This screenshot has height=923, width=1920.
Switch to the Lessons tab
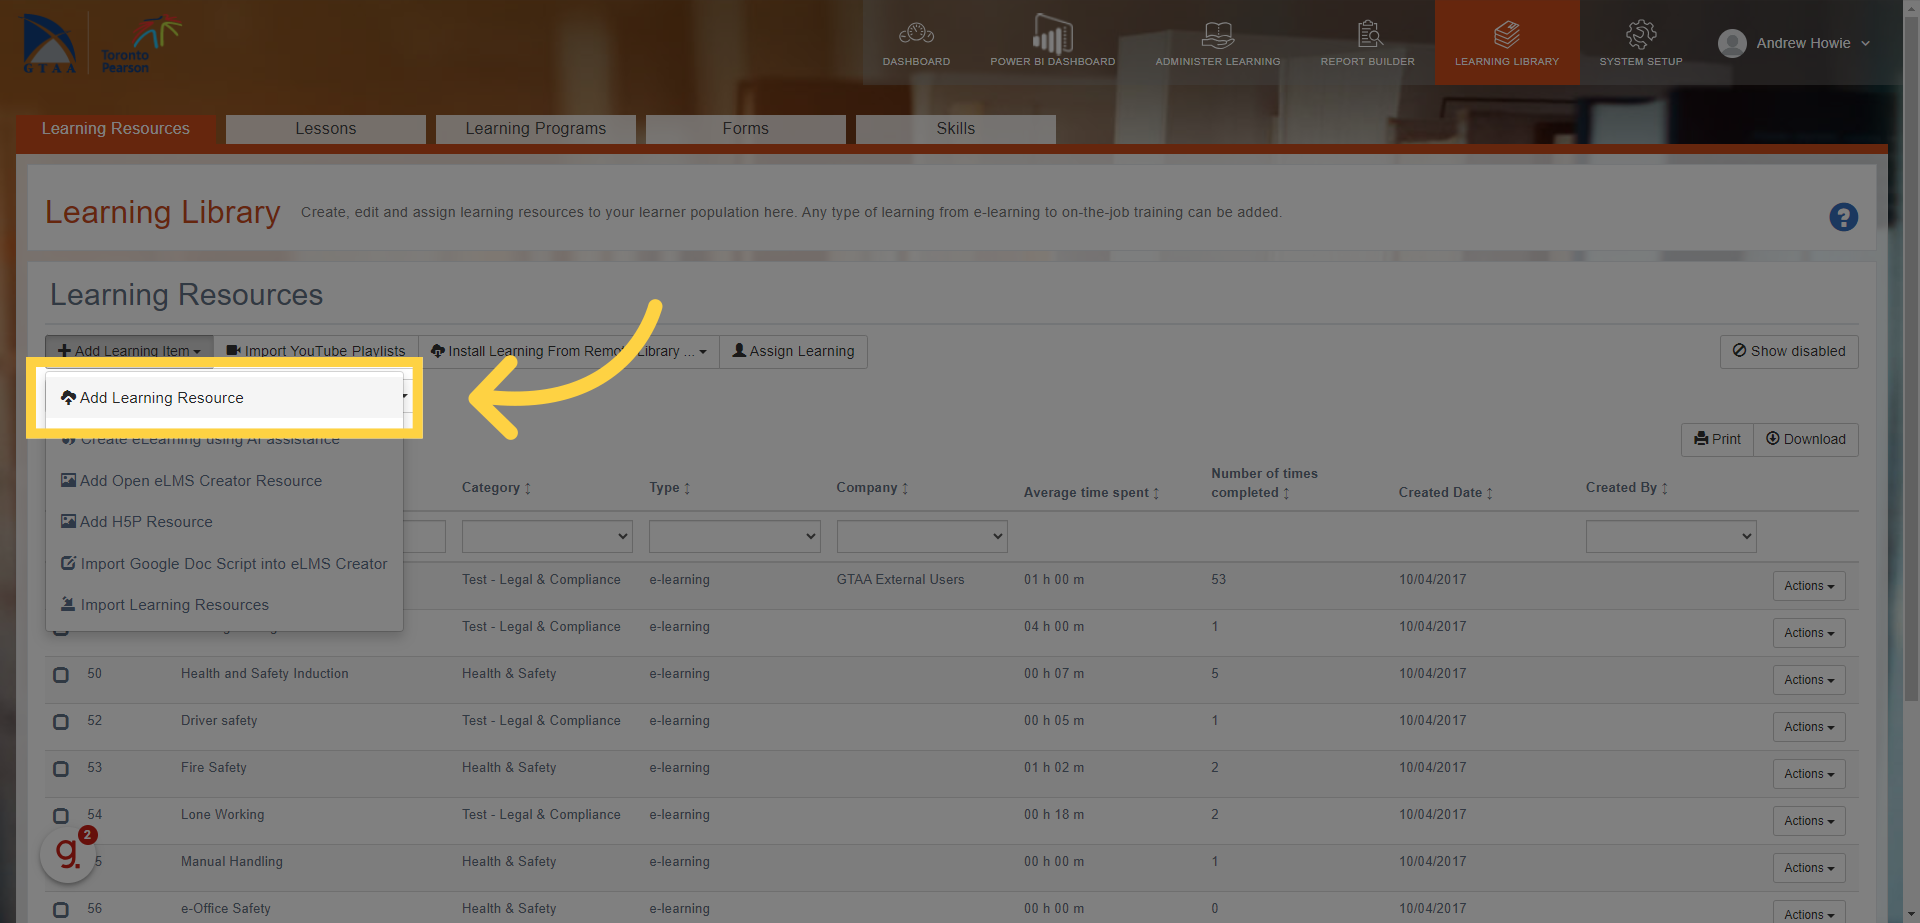tap(326, 129)
